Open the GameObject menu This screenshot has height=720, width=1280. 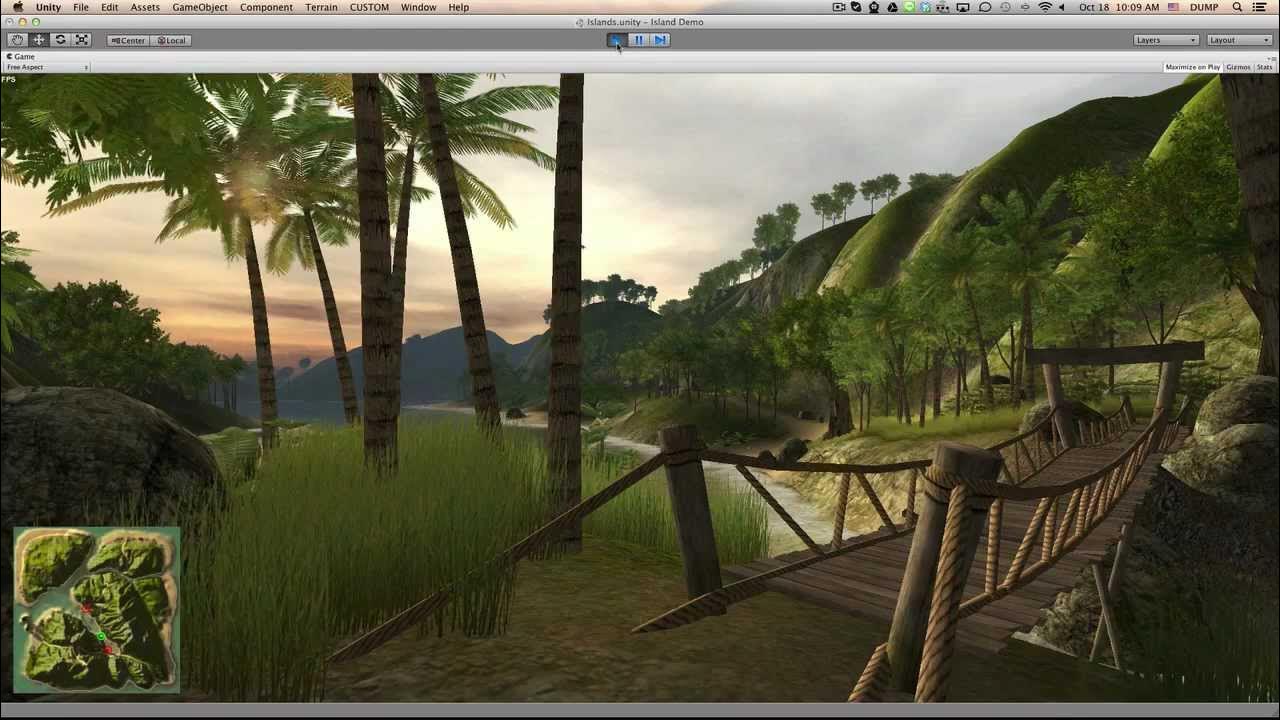coord(200,7)
